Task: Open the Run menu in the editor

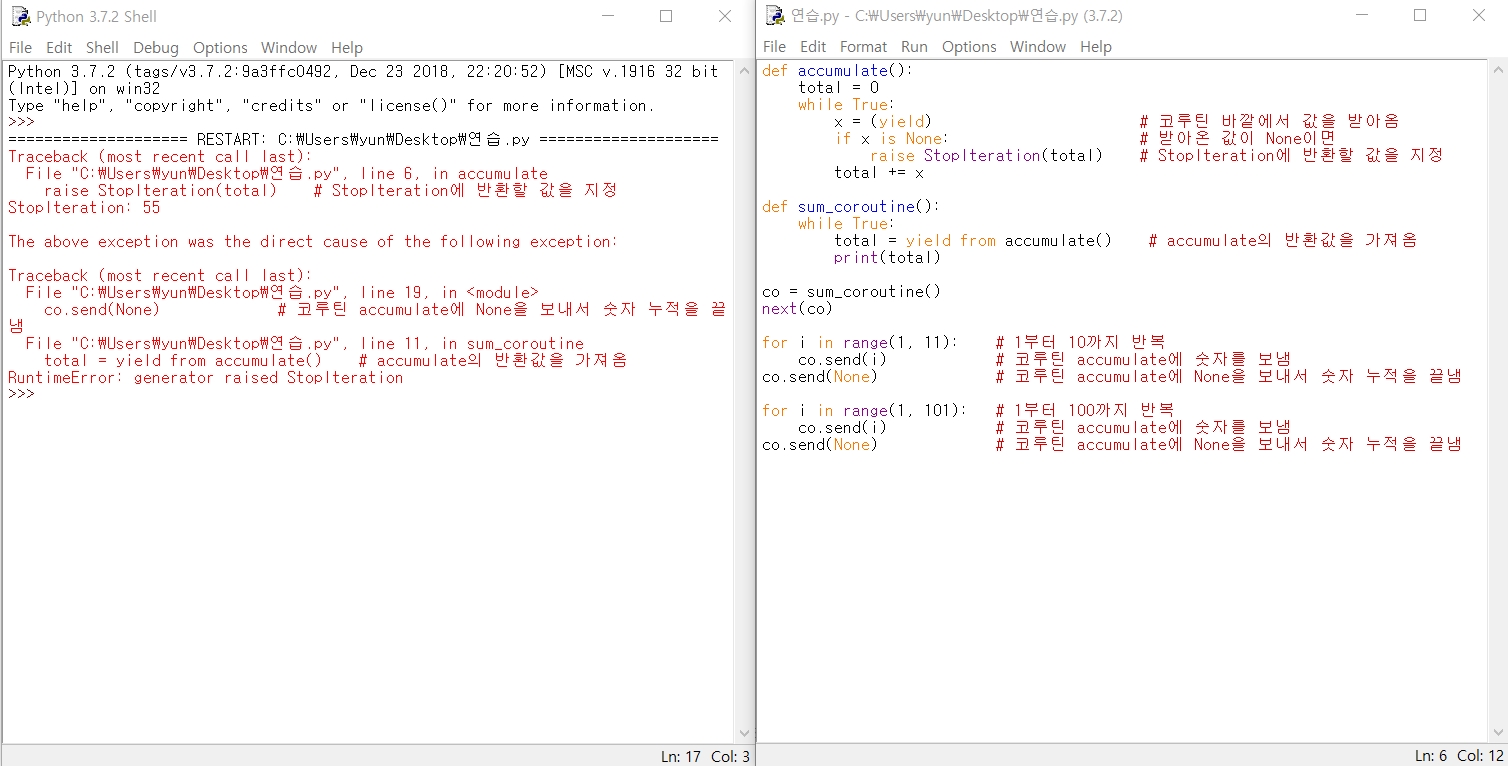Action: click(914, 46)
